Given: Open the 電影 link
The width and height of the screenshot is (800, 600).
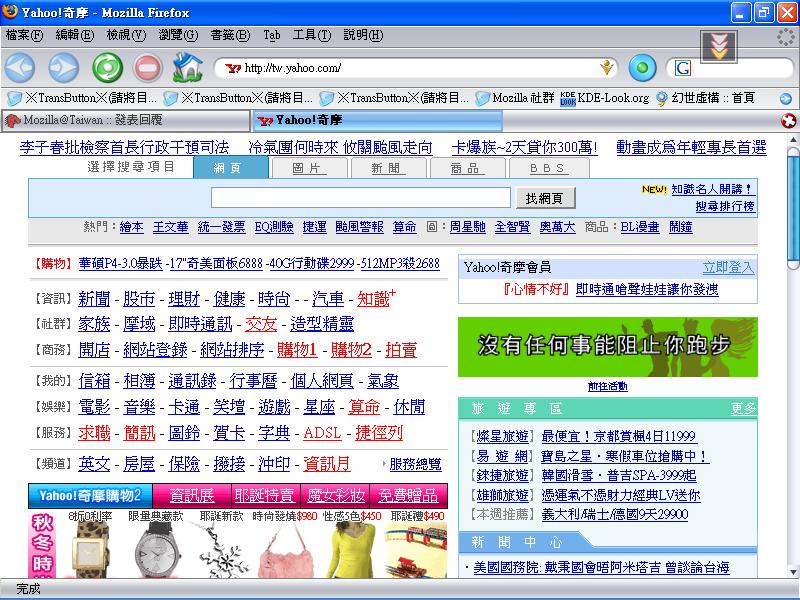Looking at the screenshot, I should (x=94, y=407).
